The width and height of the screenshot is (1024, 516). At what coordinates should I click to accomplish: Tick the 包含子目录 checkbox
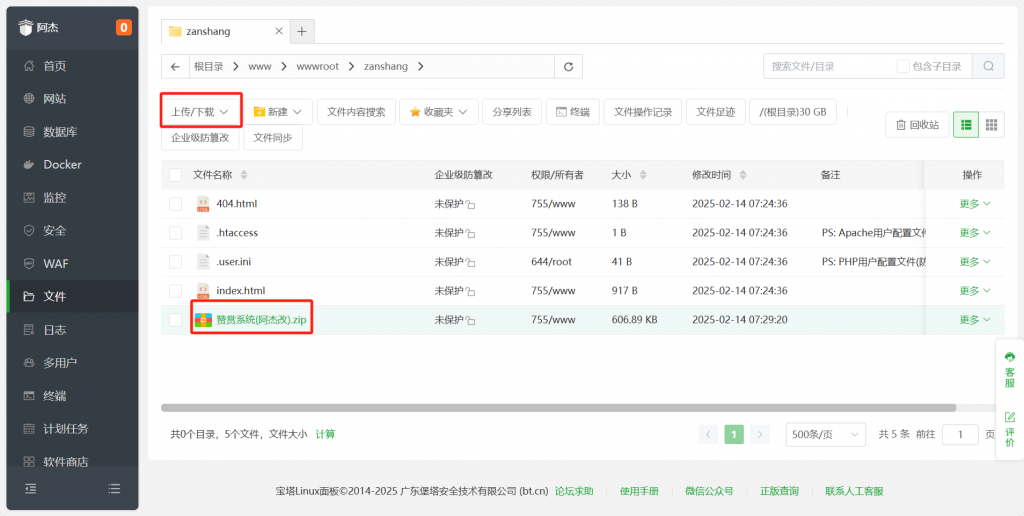[x=903, y=66]
